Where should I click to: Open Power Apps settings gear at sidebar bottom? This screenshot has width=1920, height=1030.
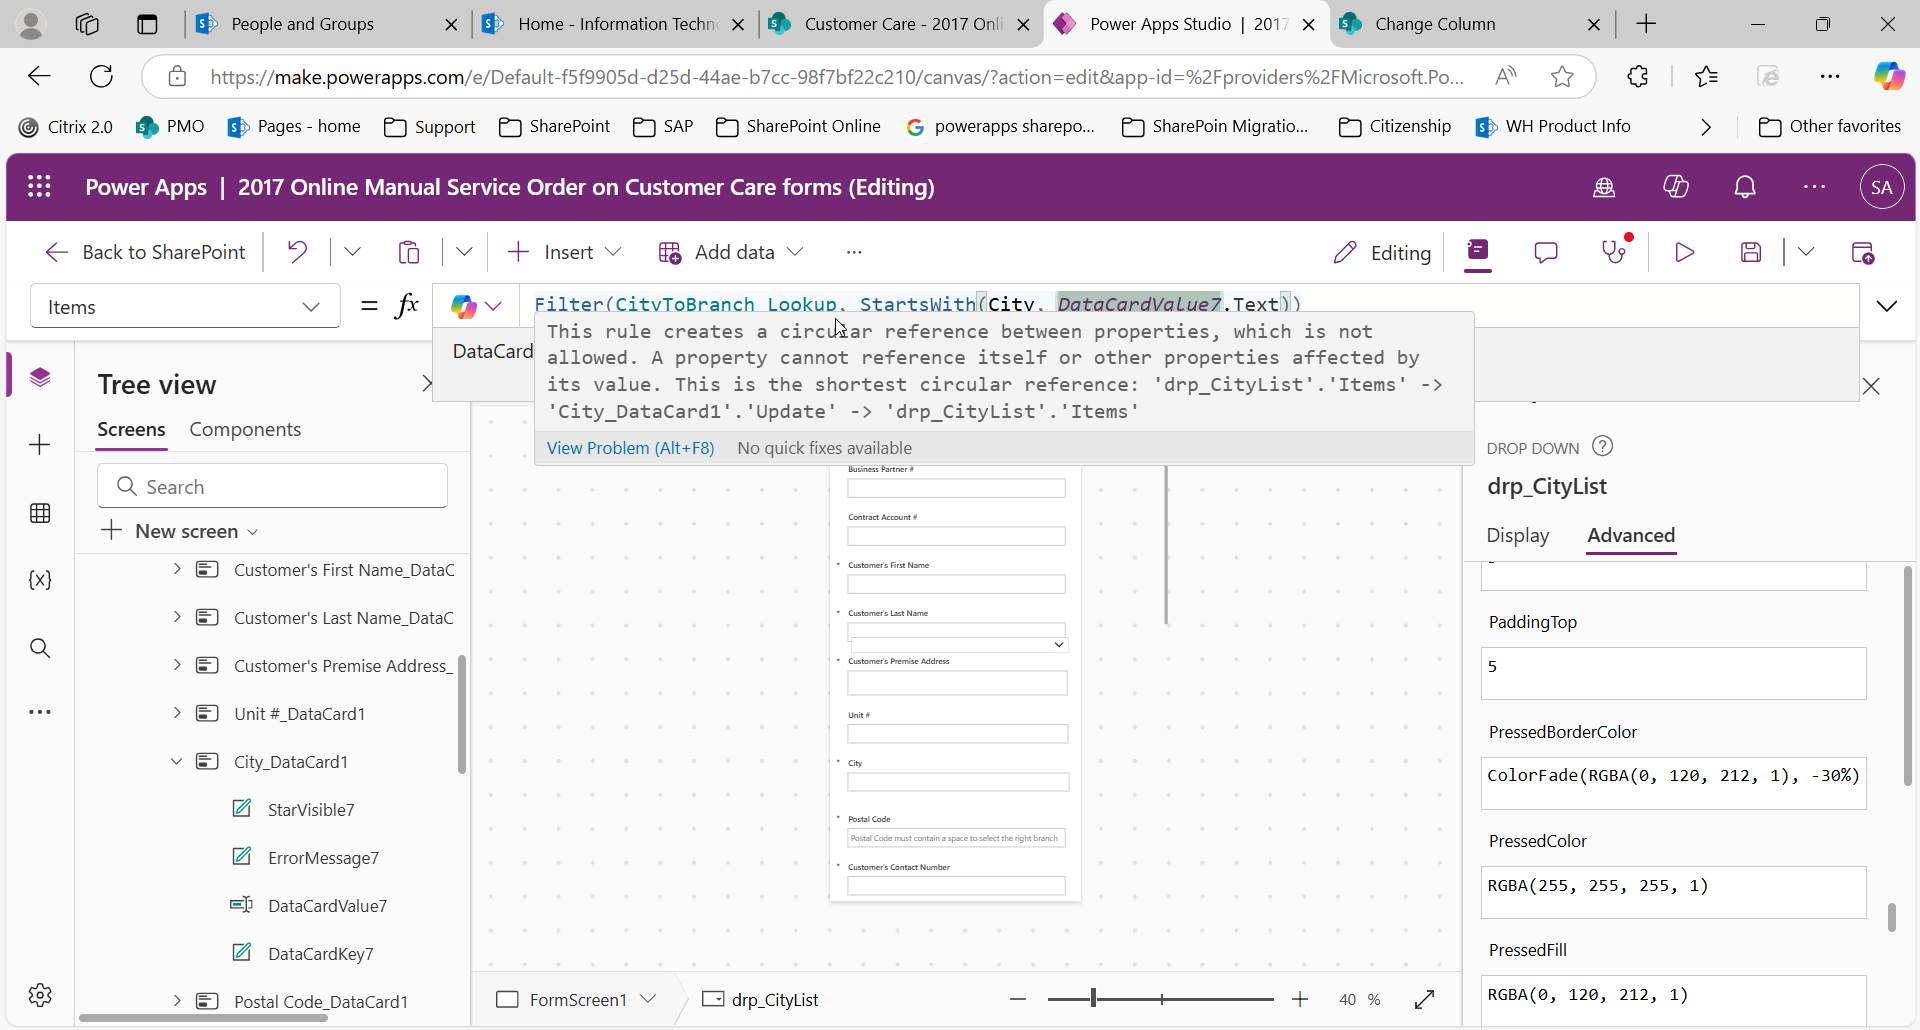pyautogui.click(x=40, y=995)
